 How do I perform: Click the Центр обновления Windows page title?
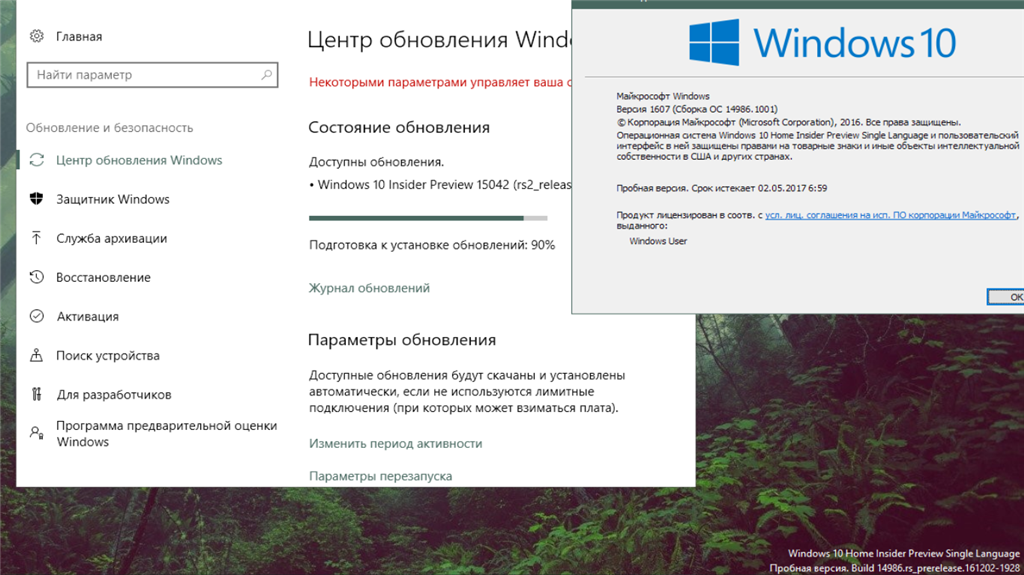point(440,39)
